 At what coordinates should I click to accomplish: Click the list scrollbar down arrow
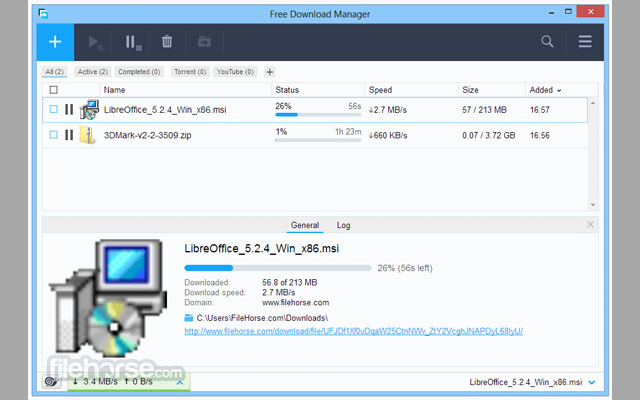pos(593,205)
